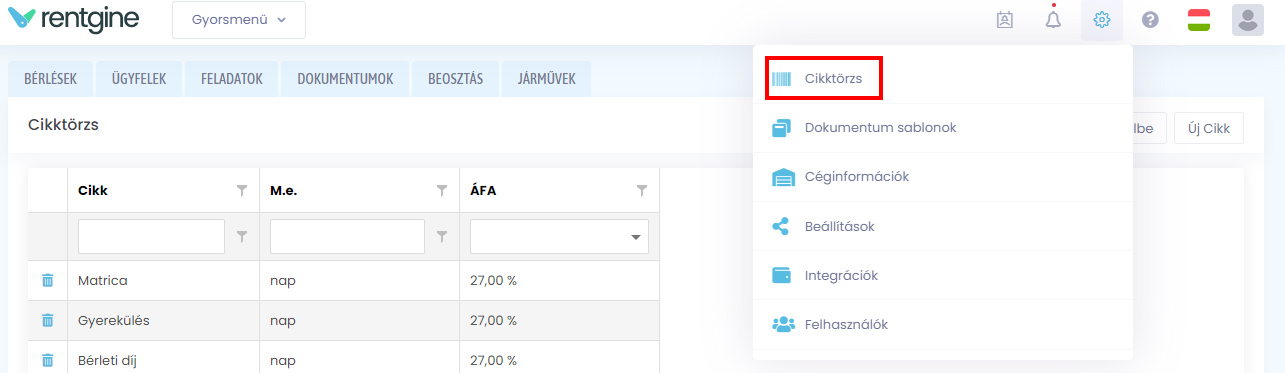The height and width of the screenshot is (373, 1285).
Task: Open the ÁFA filter combo box
Action: [559, 237]
